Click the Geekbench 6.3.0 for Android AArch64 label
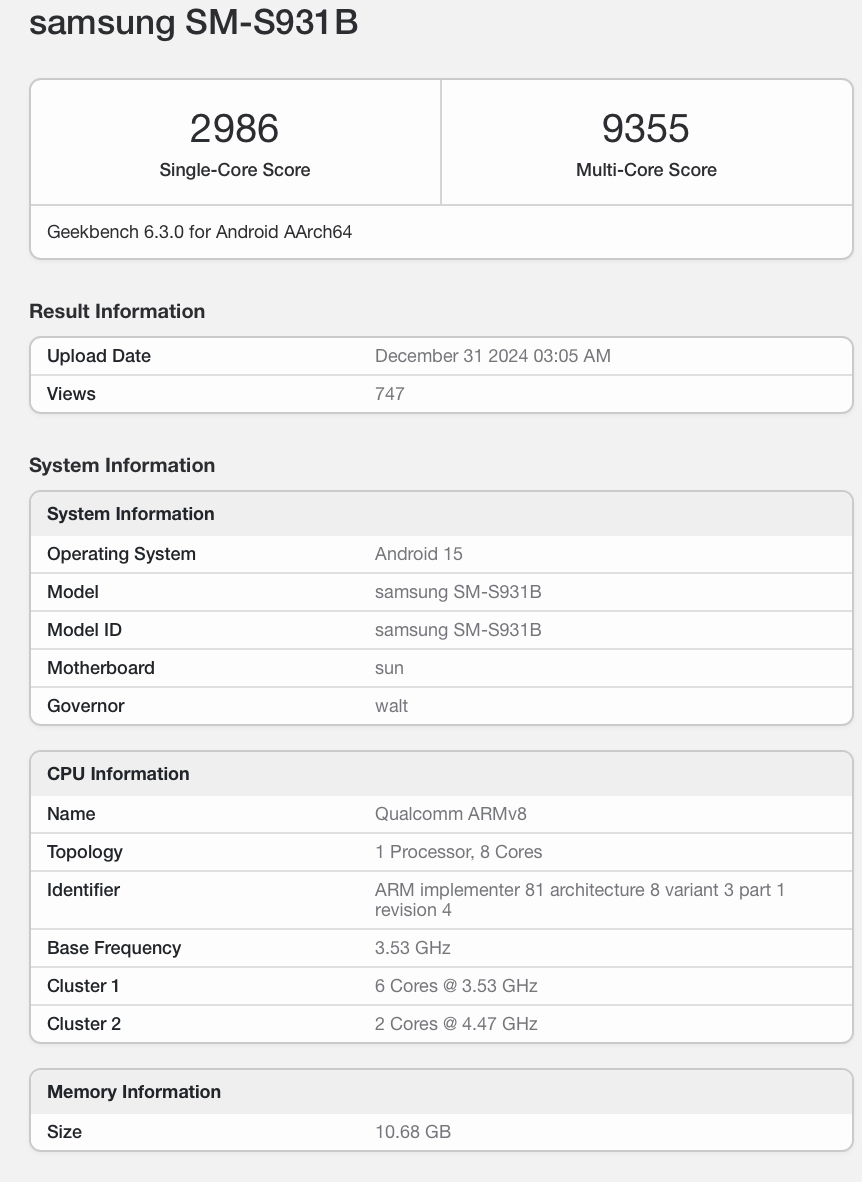This screenshot has height=1182, width=862. pyautogui.click(x=197, y=232)
